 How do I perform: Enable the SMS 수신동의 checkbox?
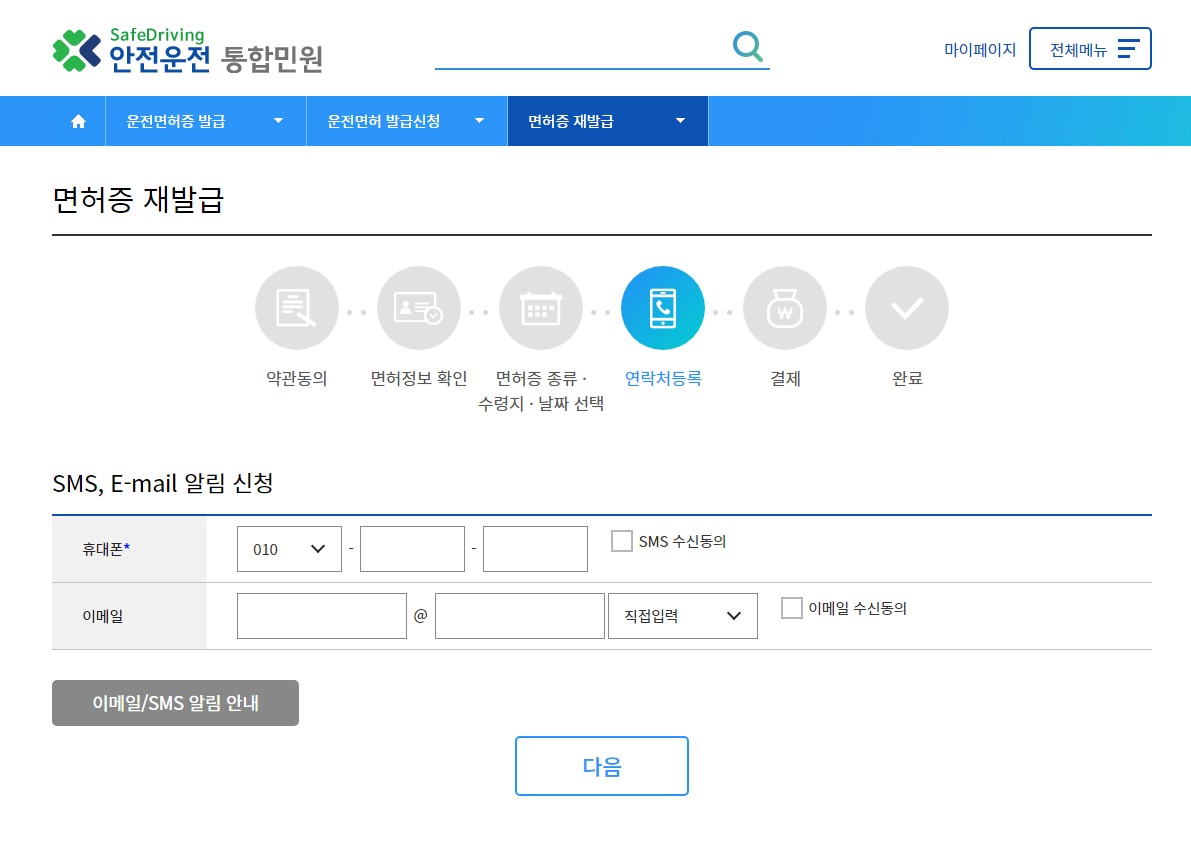pyautogui.click(x=621, y=541)
